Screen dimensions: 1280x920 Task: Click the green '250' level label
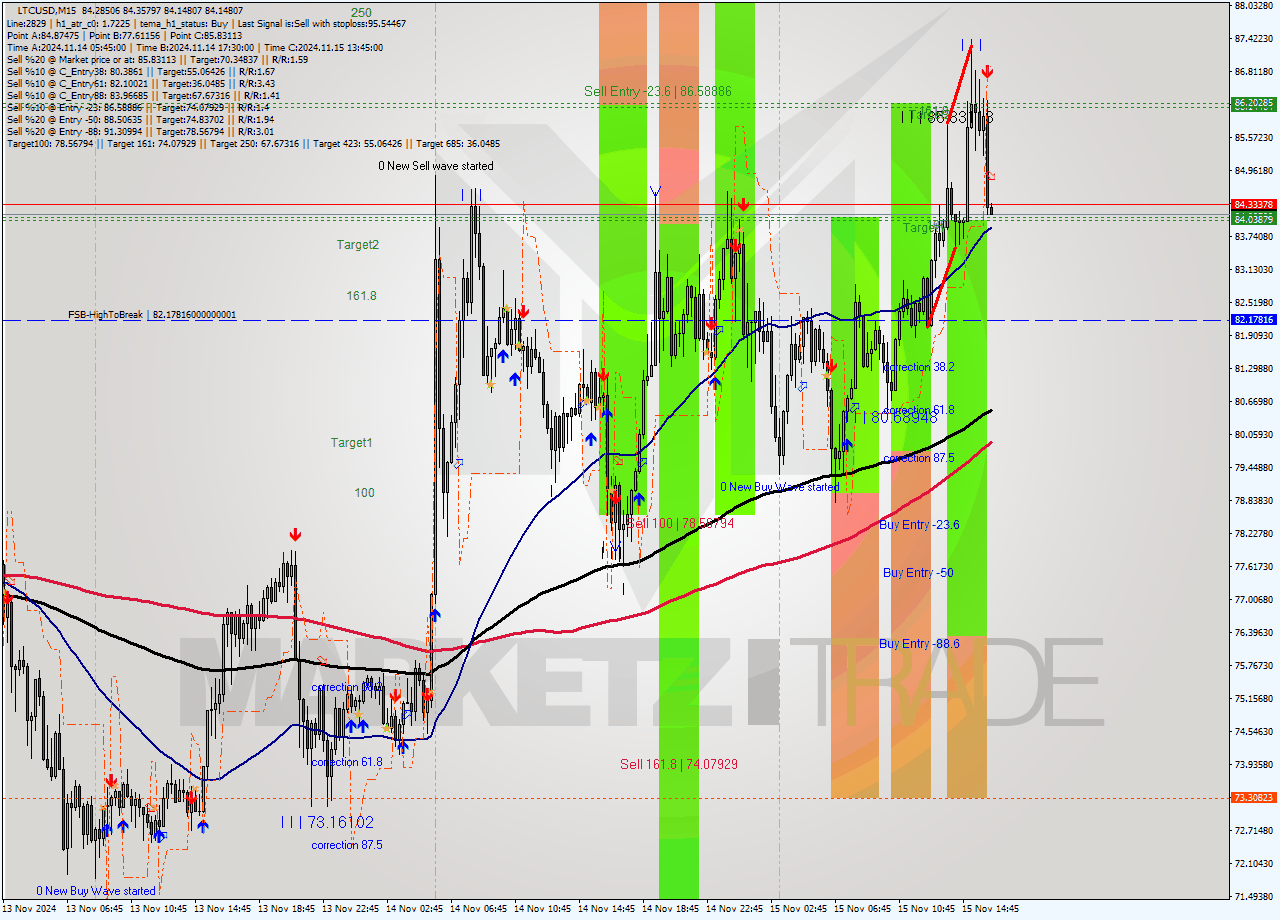point(361,13)
